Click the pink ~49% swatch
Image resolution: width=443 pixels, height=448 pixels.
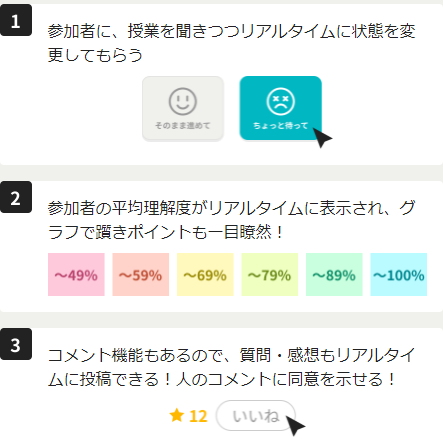[x=76, y=274]
